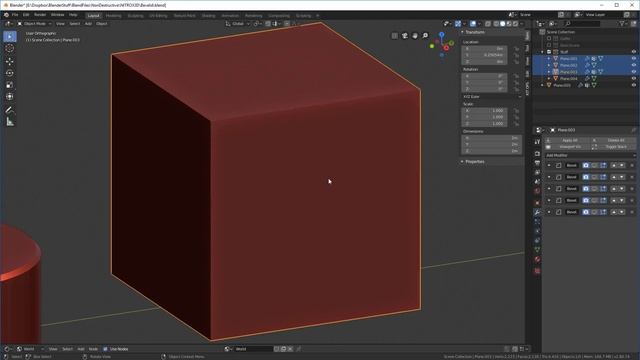Expand the first Bevel modifier panel

pyautogui.click(x=549, y=165)
